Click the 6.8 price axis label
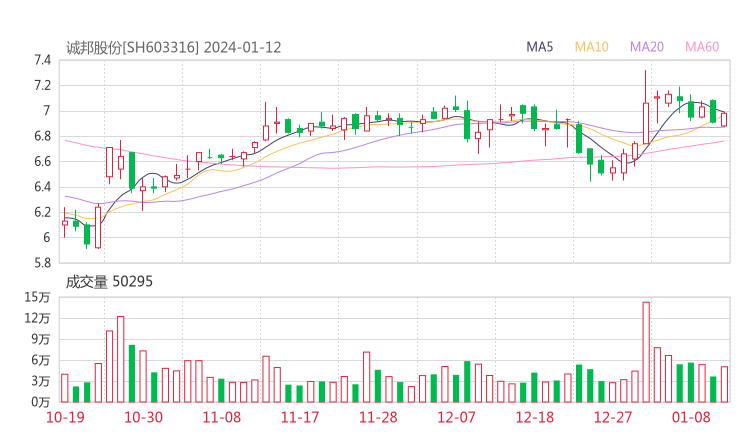 pos(42,136)
